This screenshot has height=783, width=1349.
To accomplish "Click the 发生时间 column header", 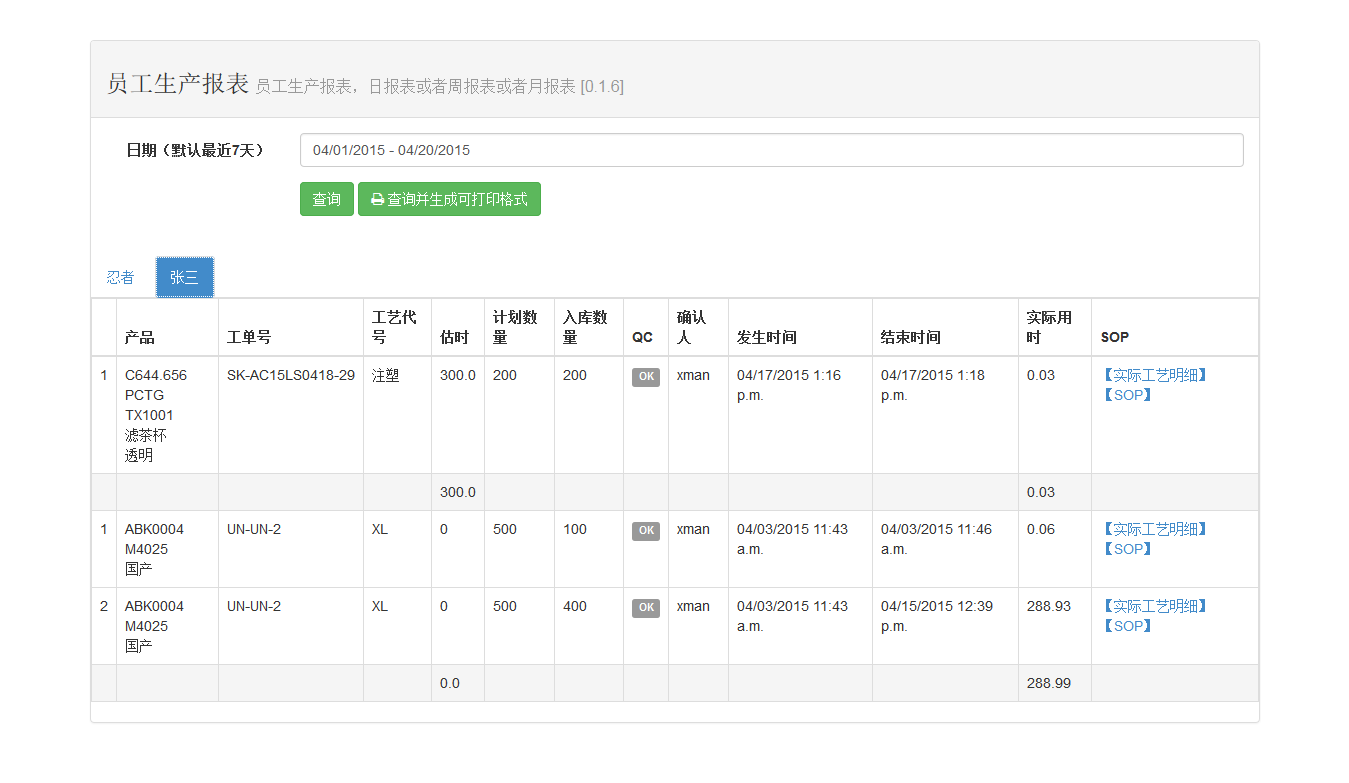I will [x=766, y=337].
